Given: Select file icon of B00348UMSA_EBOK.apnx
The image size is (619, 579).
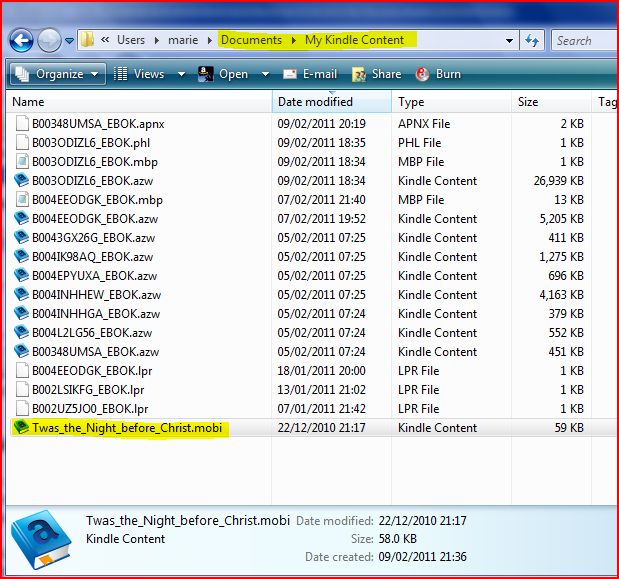Looking at the screenshot, I should coord(22,124).
